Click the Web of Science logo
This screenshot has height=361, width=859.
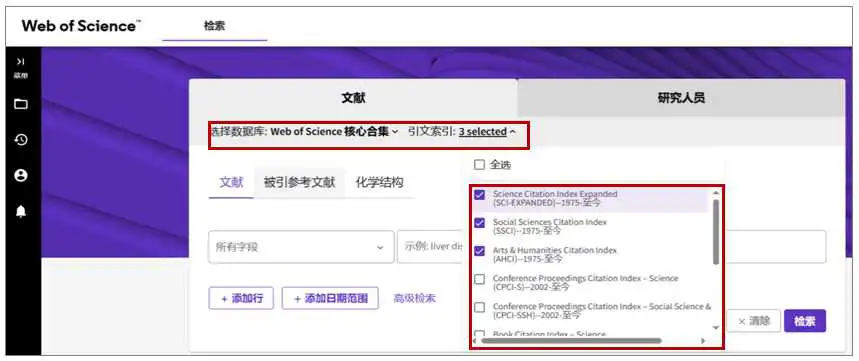click(81, 26)
